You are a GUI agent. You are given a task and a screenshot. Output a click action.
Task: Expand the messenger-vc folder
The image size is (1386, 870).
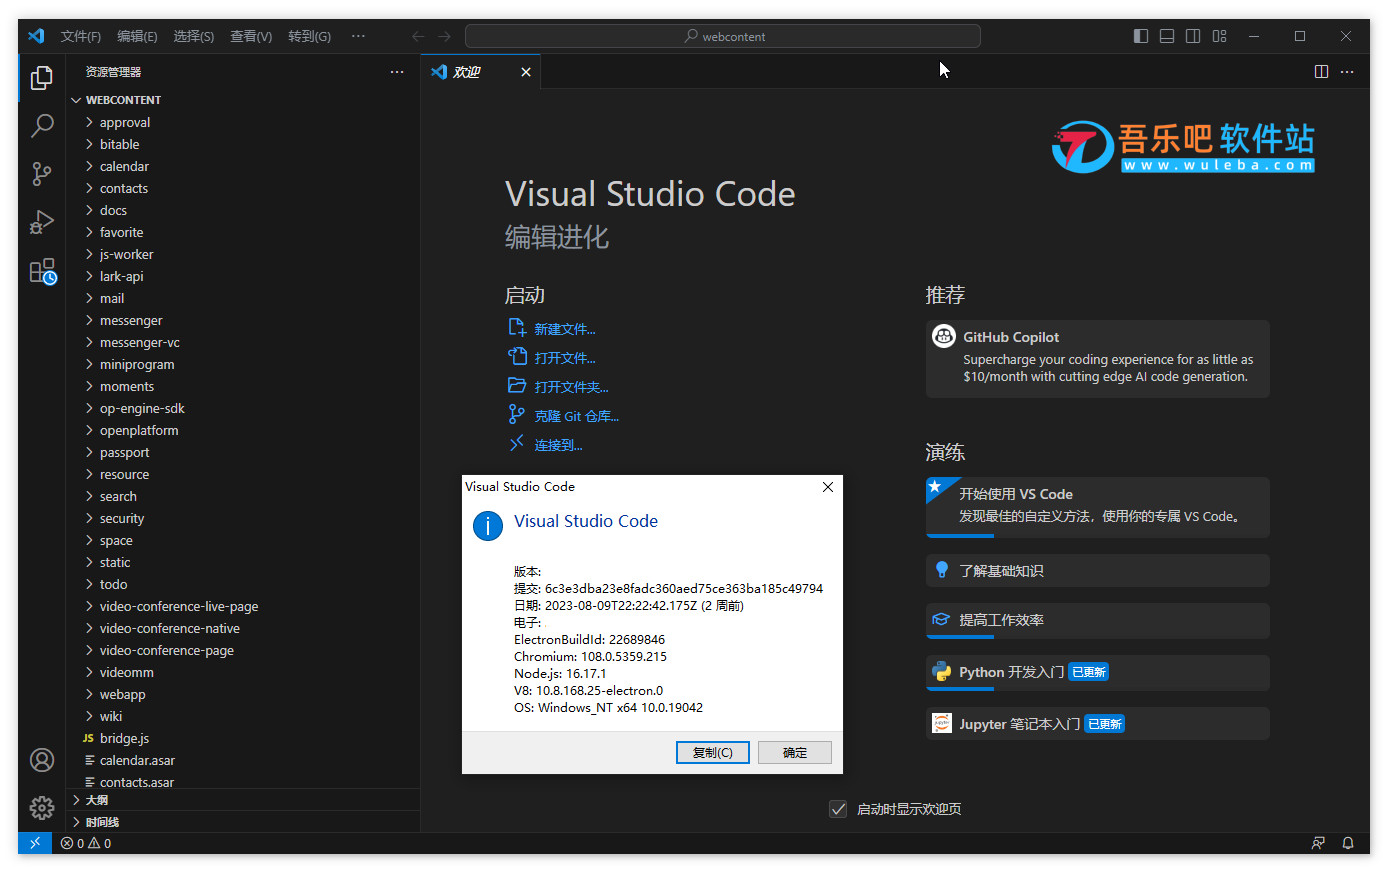(245, 342)
